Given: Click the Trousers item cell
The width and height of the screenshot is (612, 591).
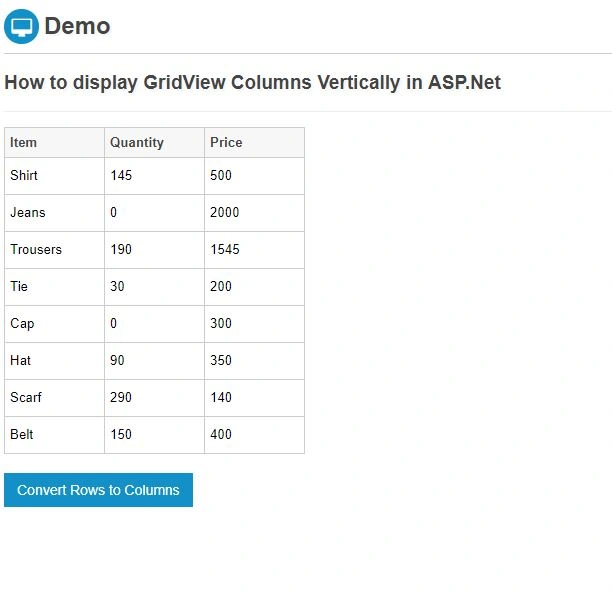Looking at the screenshot, I should click(54, 250).
